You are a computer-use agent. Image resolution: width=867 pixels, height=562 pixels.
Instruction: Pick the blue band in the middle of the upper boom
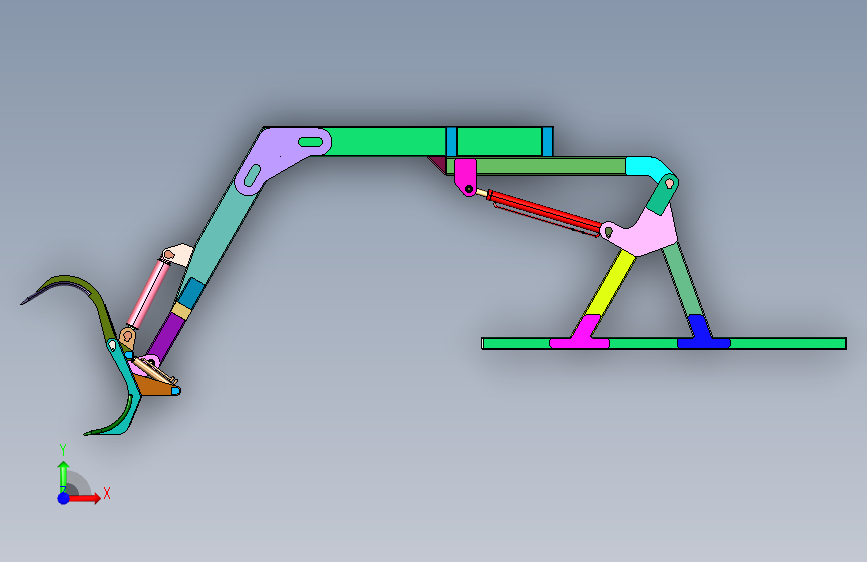click(x=451, y=141)
